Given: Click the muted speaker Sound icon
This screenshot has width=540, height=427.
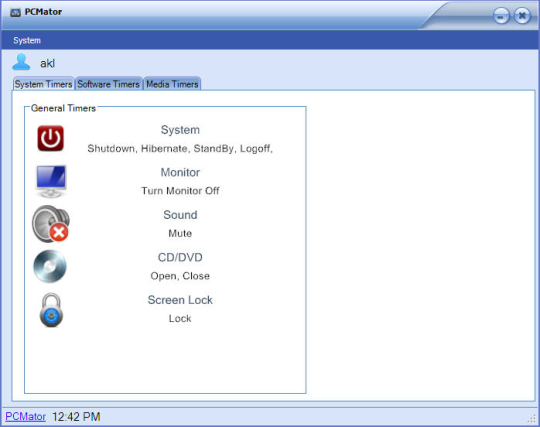Looking at the screenshot, I should point(51,223).
